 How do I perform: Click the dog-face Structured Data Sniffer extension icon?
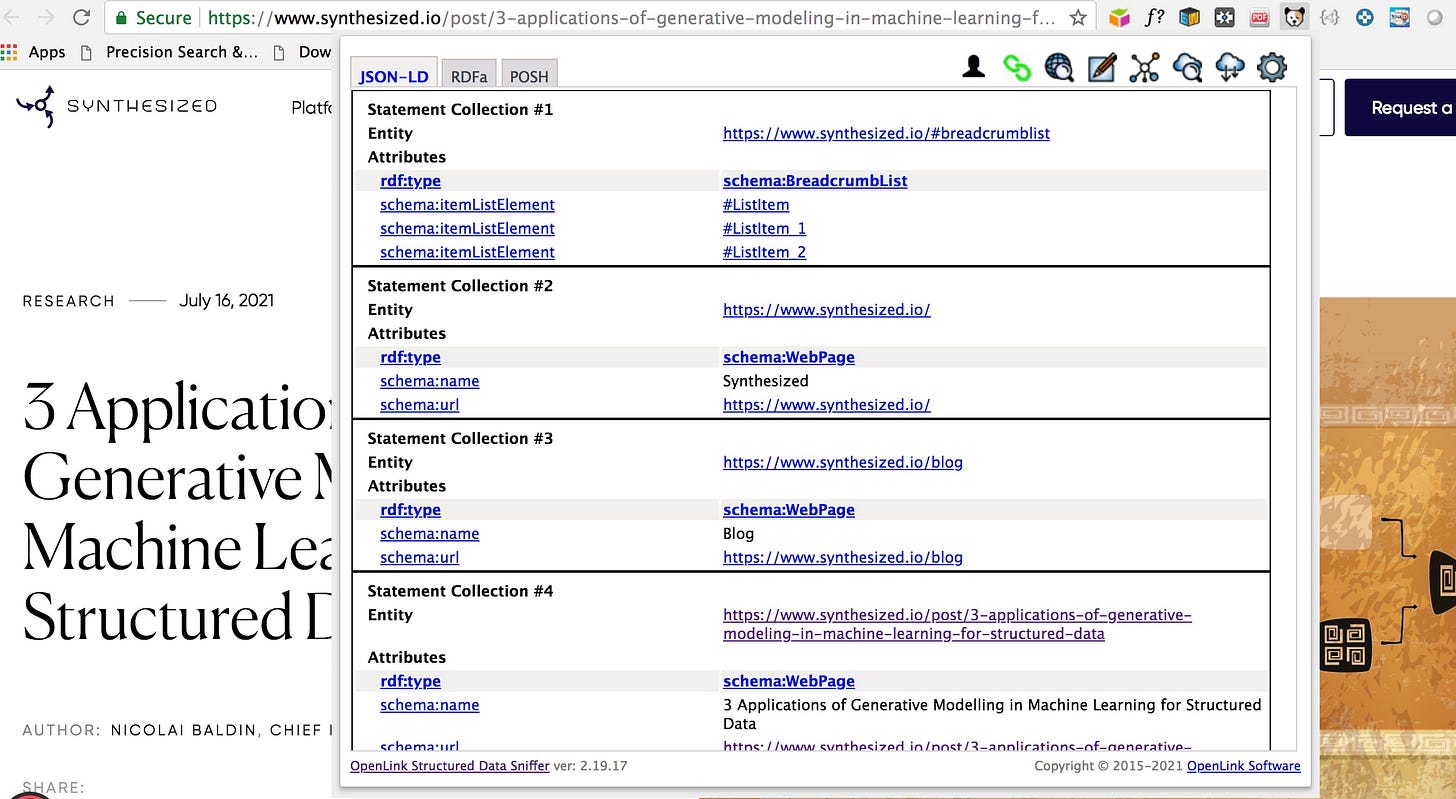(1294, 17)
